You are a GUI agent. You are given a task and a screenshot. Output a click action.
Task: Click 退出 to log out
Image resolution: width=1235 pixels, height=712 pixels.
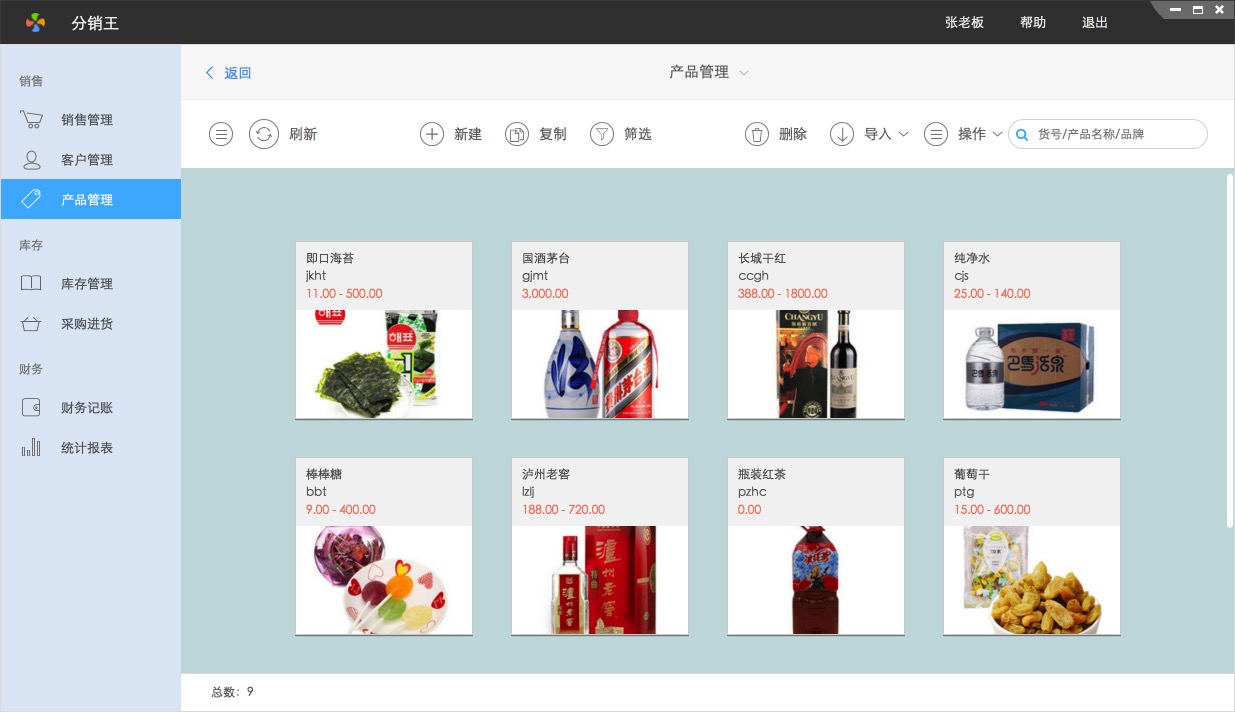[1095, 22]
